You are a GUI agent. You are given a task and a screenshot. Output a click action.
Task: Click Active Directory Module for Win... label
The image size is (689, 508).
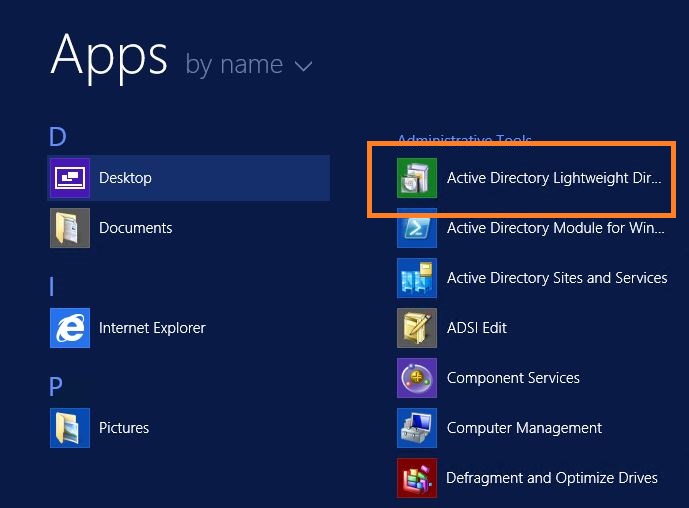555,228
